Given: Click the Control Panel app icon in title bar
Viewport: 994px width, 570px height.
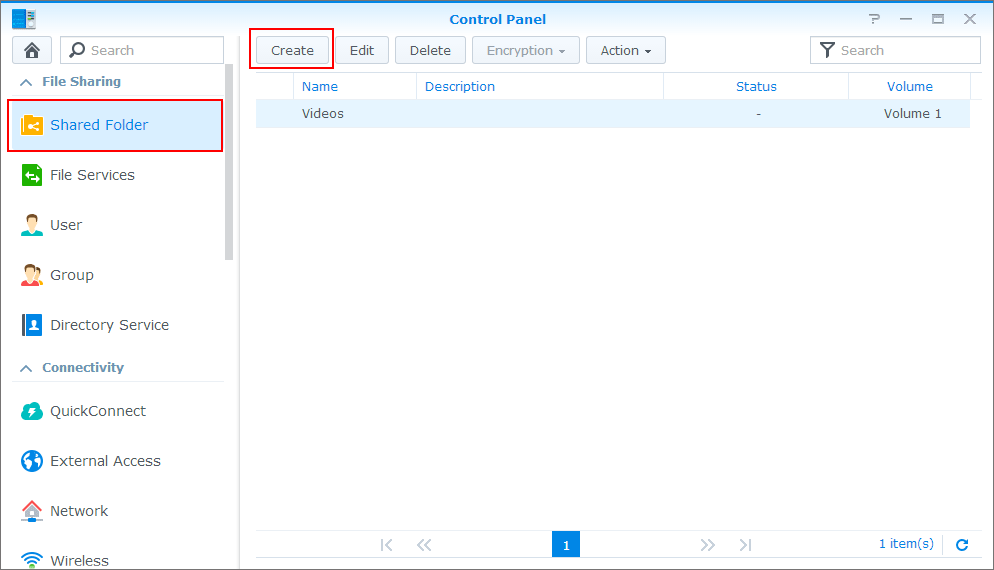Looking at the screenshot, I should point(23,19).
